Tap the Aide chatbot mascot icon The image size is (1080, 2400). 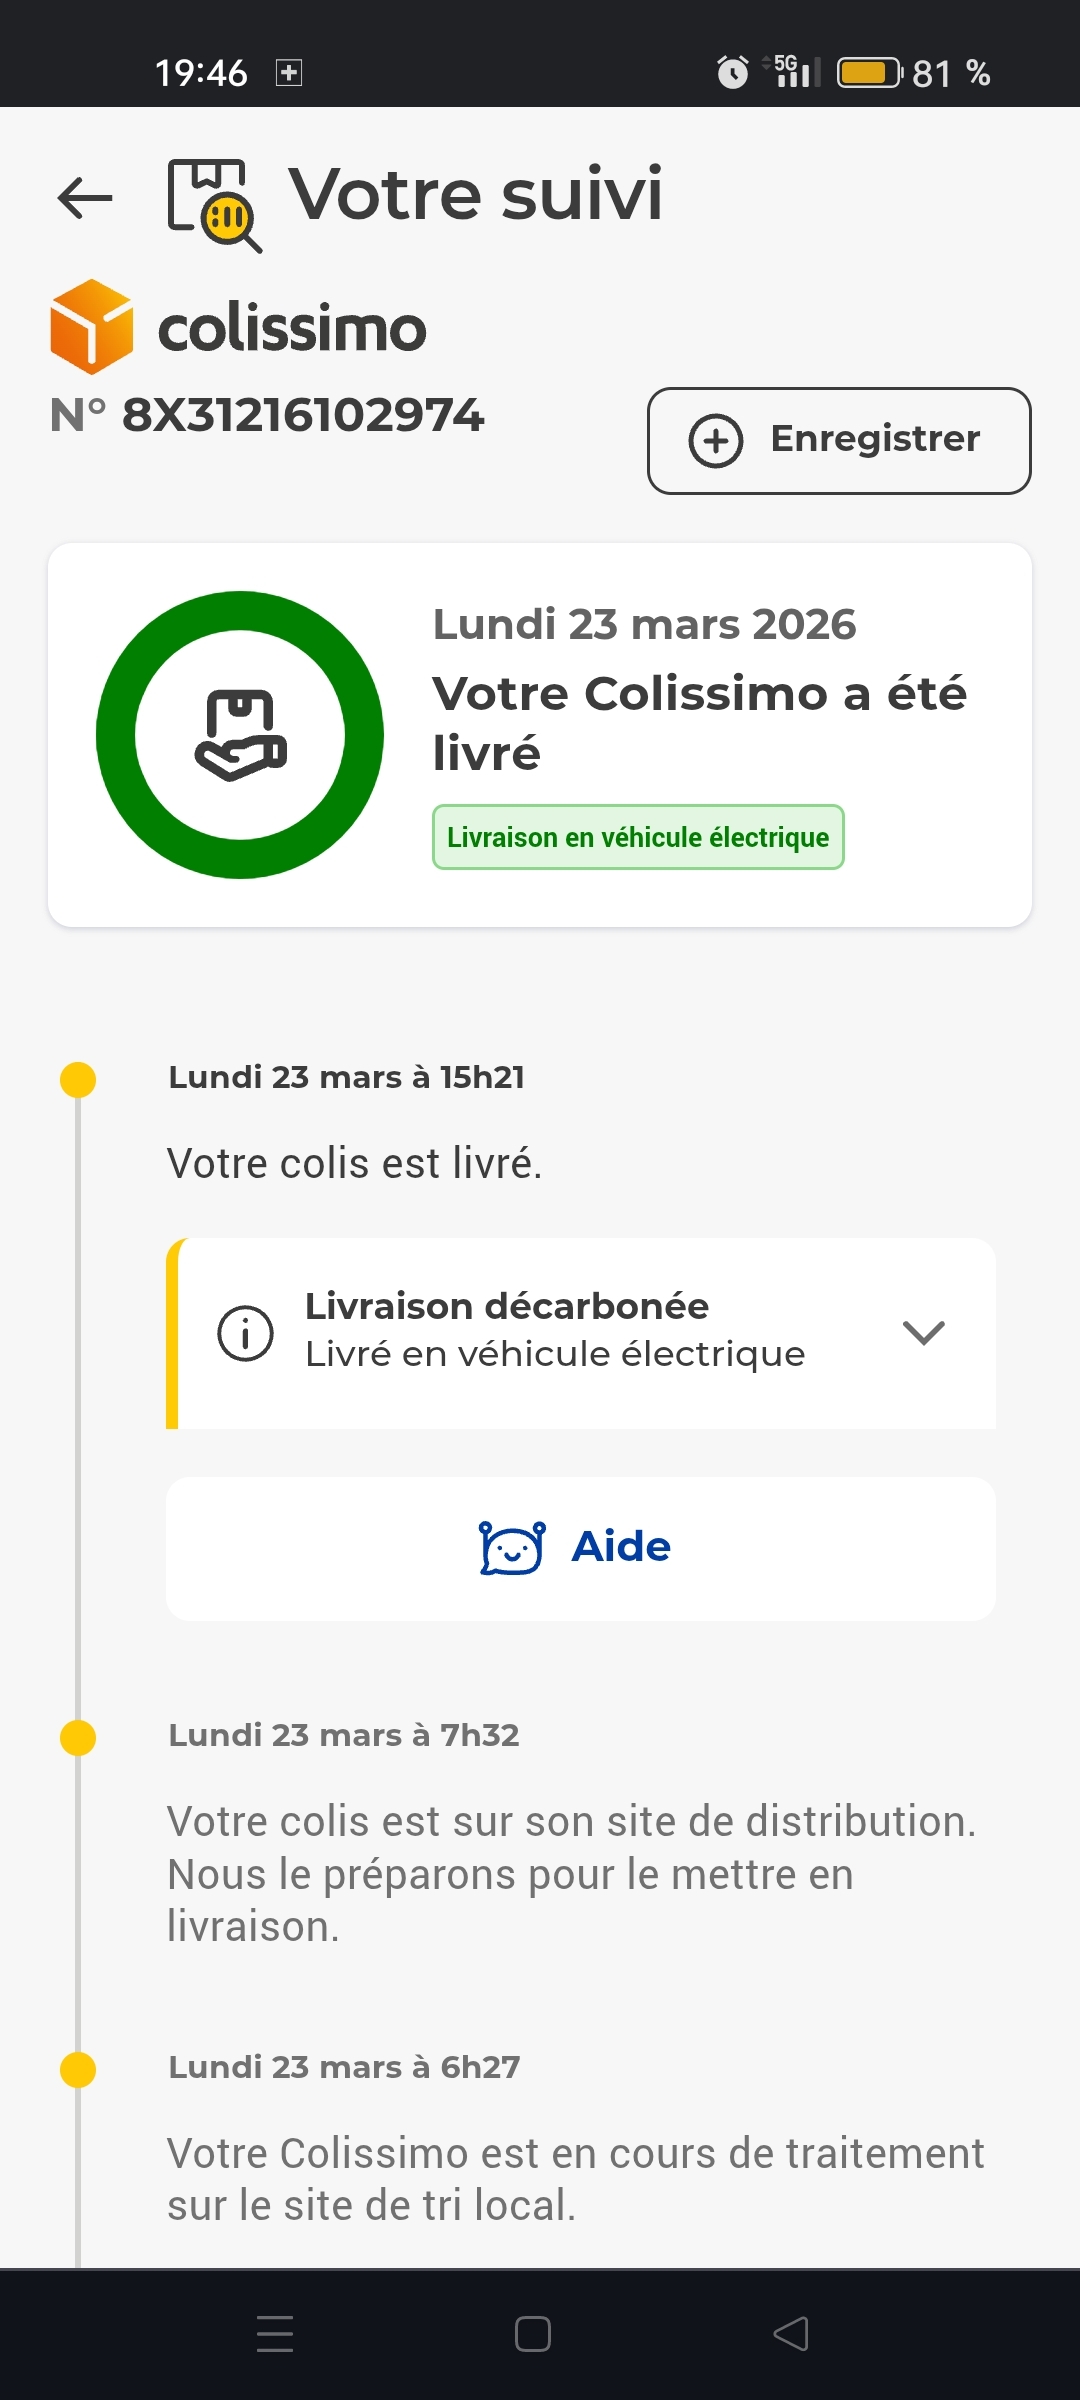(x=512, y=1548)
